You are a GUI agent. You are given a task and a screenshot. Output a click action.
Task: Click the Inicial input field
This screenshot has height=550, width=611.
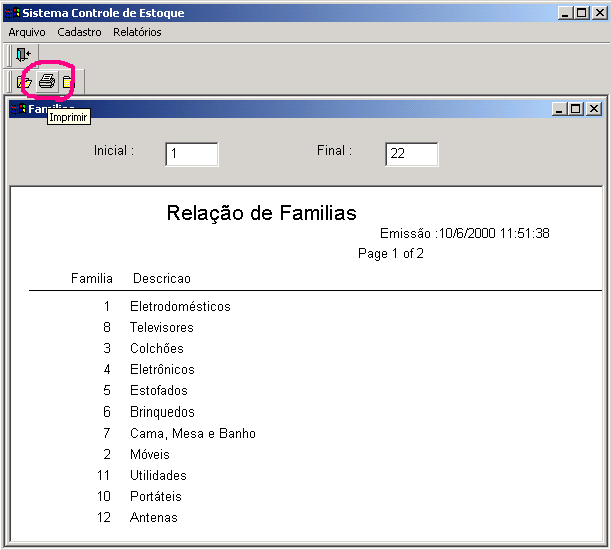pyautogui.click(x=191, y=154)
